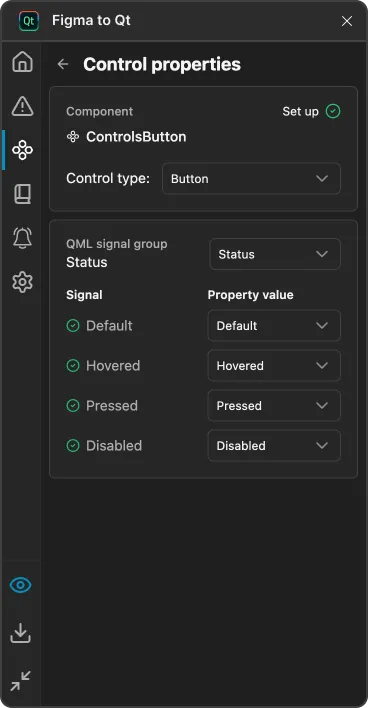Click the Signal column header
Viewport: 368px width, 708px height.
84,295
